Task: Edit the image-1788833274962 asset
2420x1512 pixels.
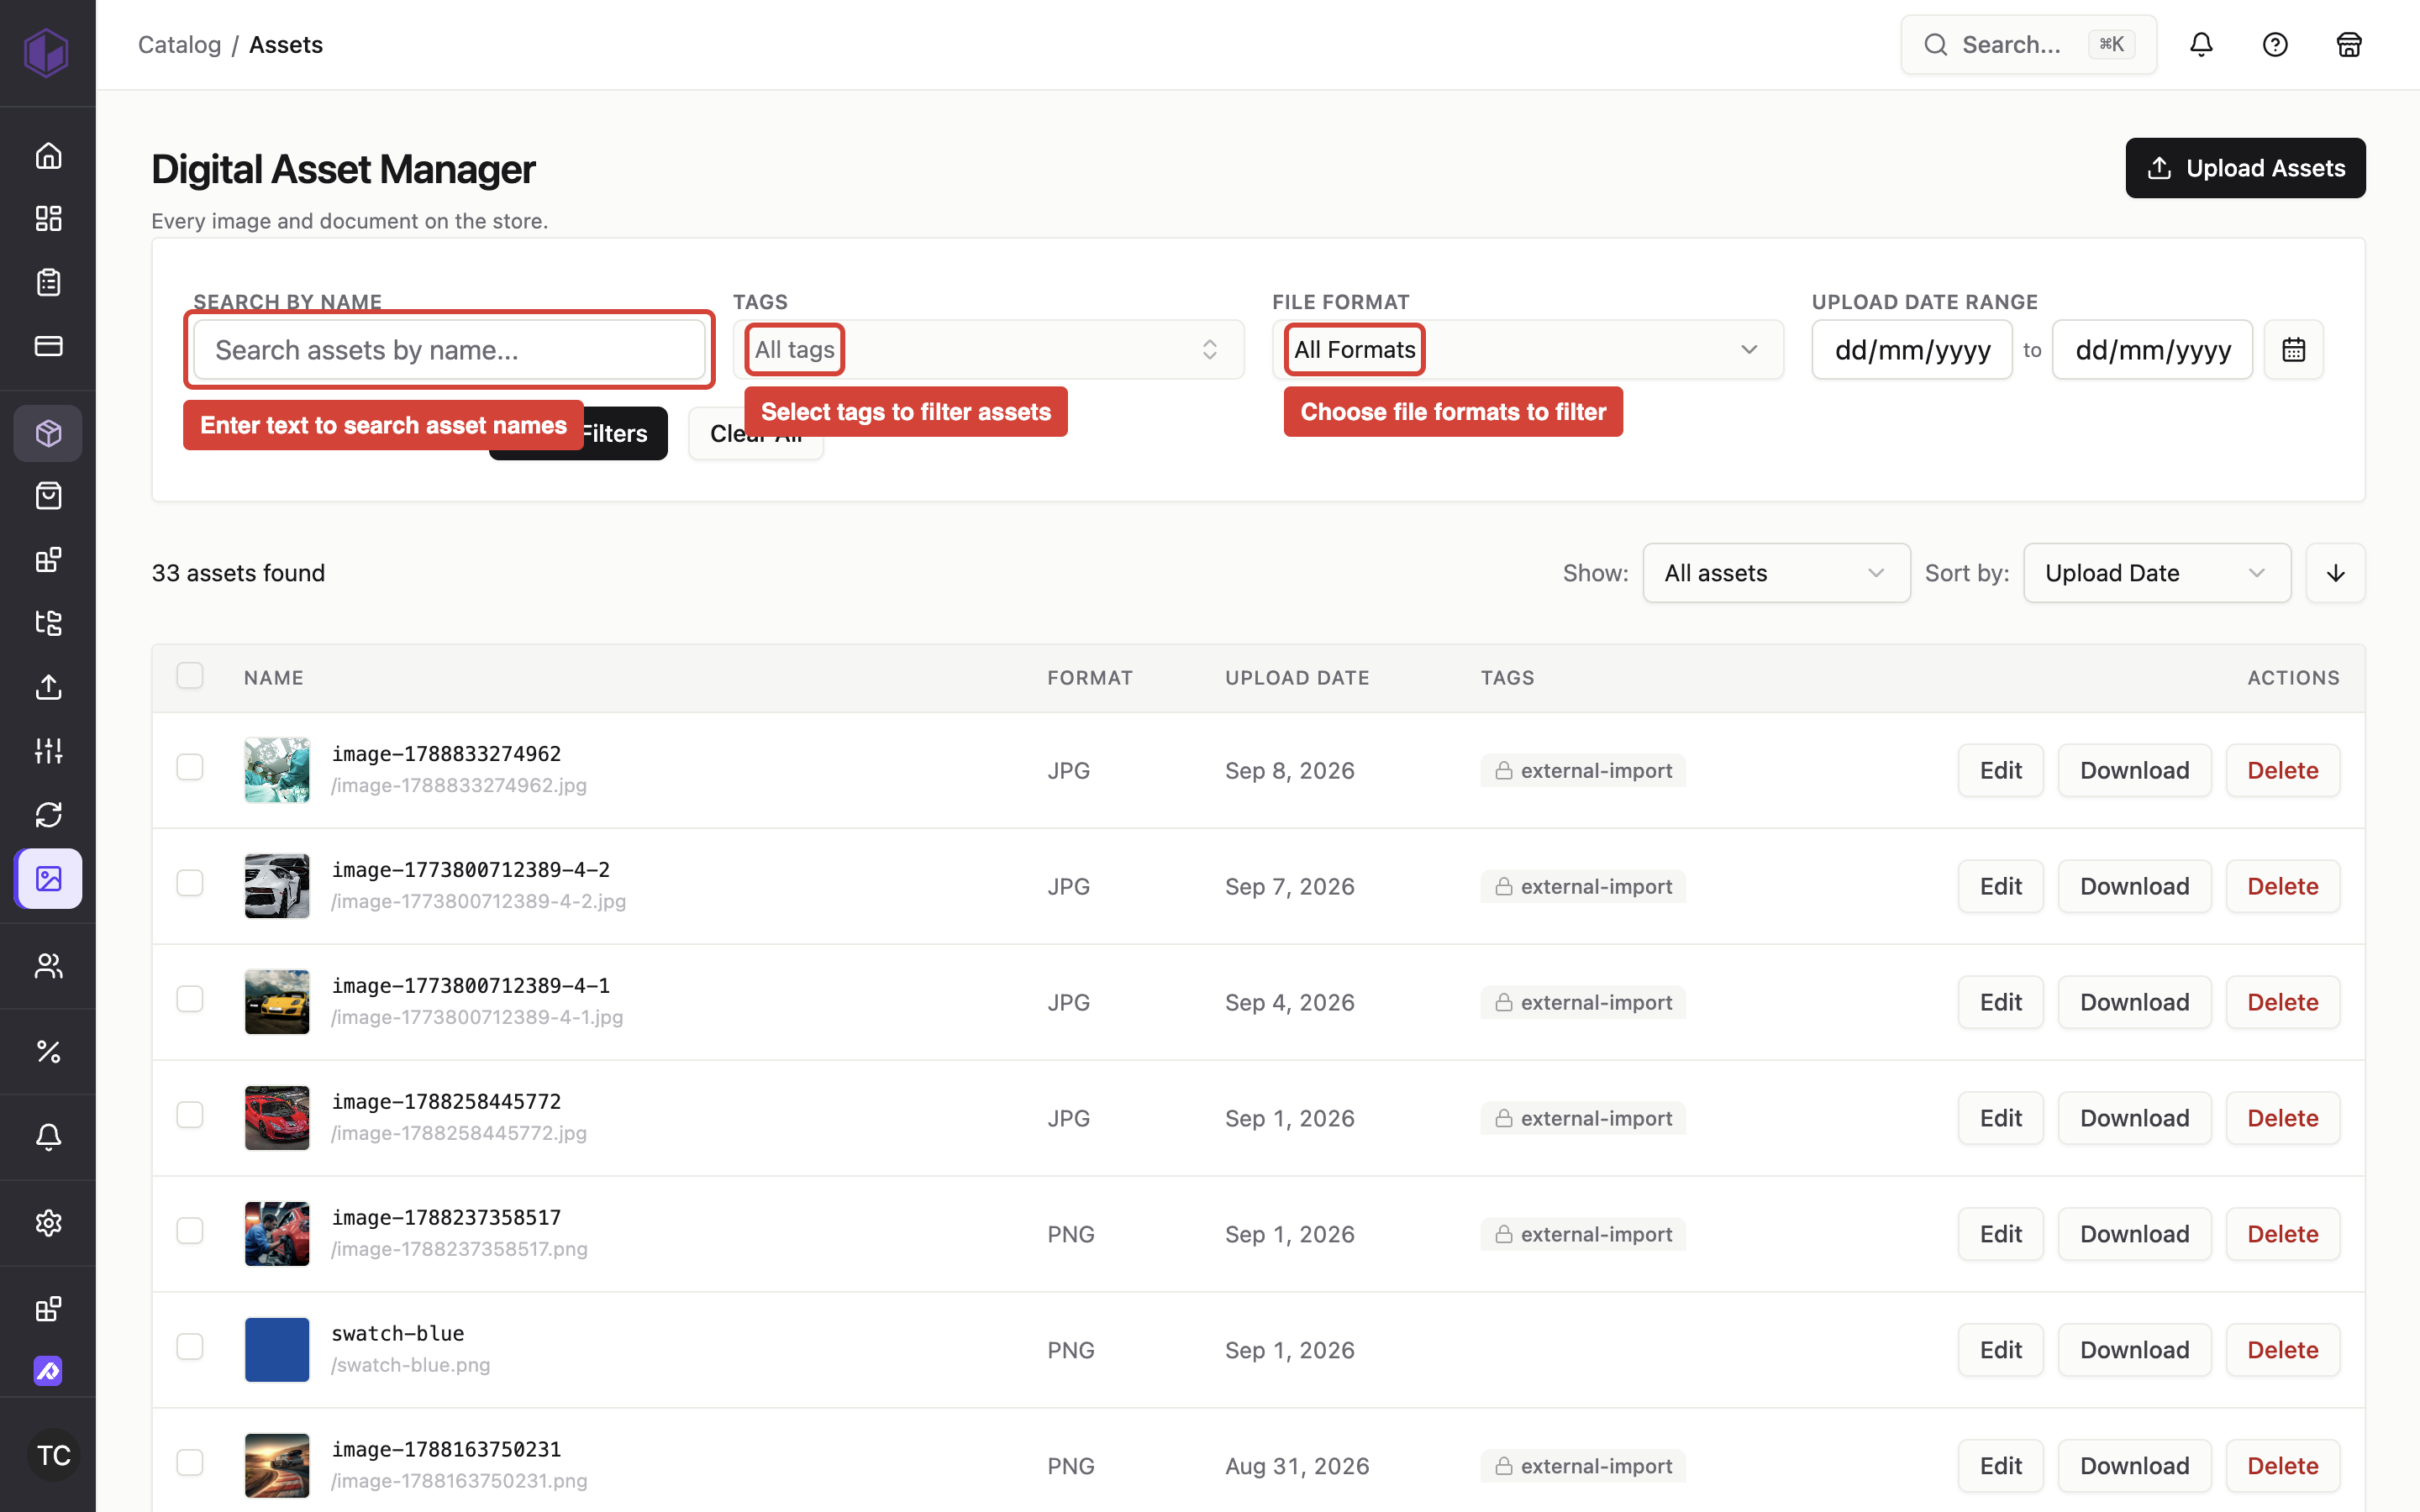Action: pos(2000,770)
